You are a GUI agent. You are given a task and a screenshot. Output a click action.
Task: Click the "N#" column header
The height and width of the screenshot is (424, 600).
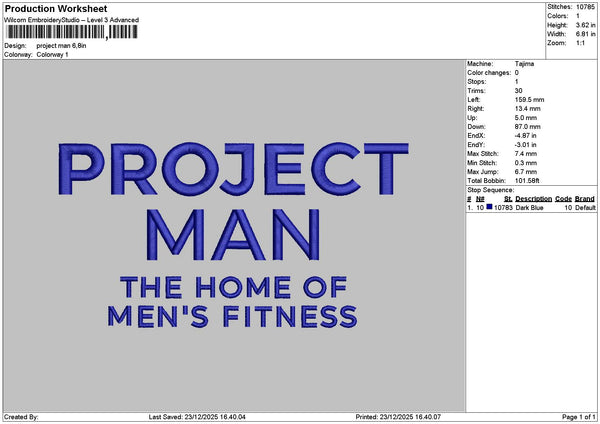(x=480, y=199)
